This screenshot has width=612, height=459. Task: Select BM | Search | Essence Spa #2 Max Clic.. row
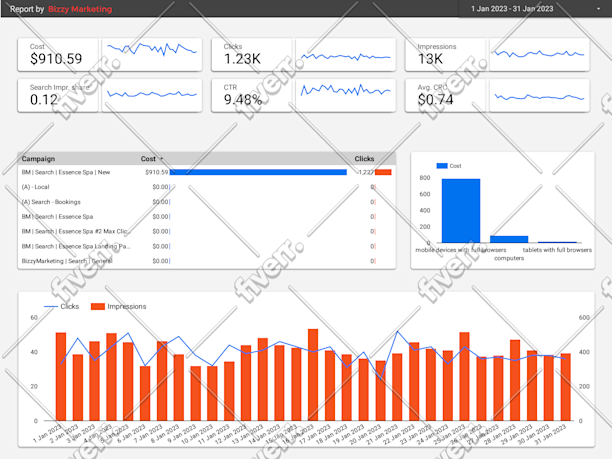click(x=207, y=231)
